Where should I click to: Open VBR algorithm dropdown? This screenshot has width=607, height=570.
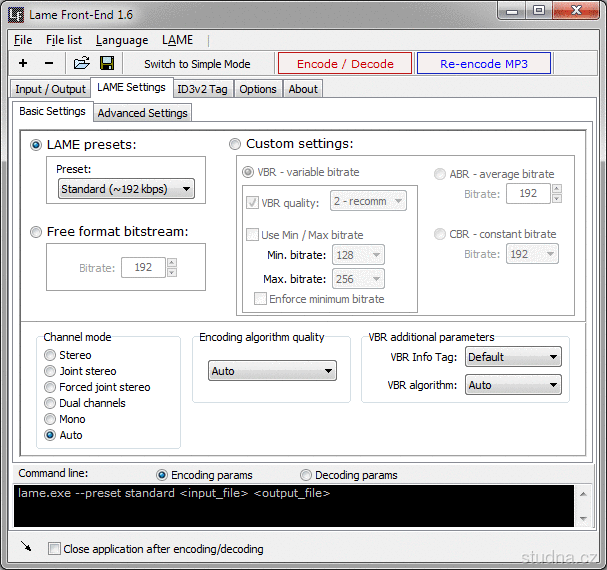(x=513, y=385)
